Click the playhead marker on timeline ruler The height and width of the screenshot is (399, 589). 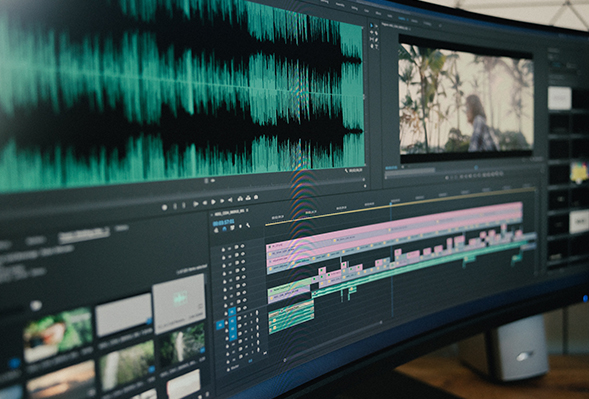pos(391,203)
